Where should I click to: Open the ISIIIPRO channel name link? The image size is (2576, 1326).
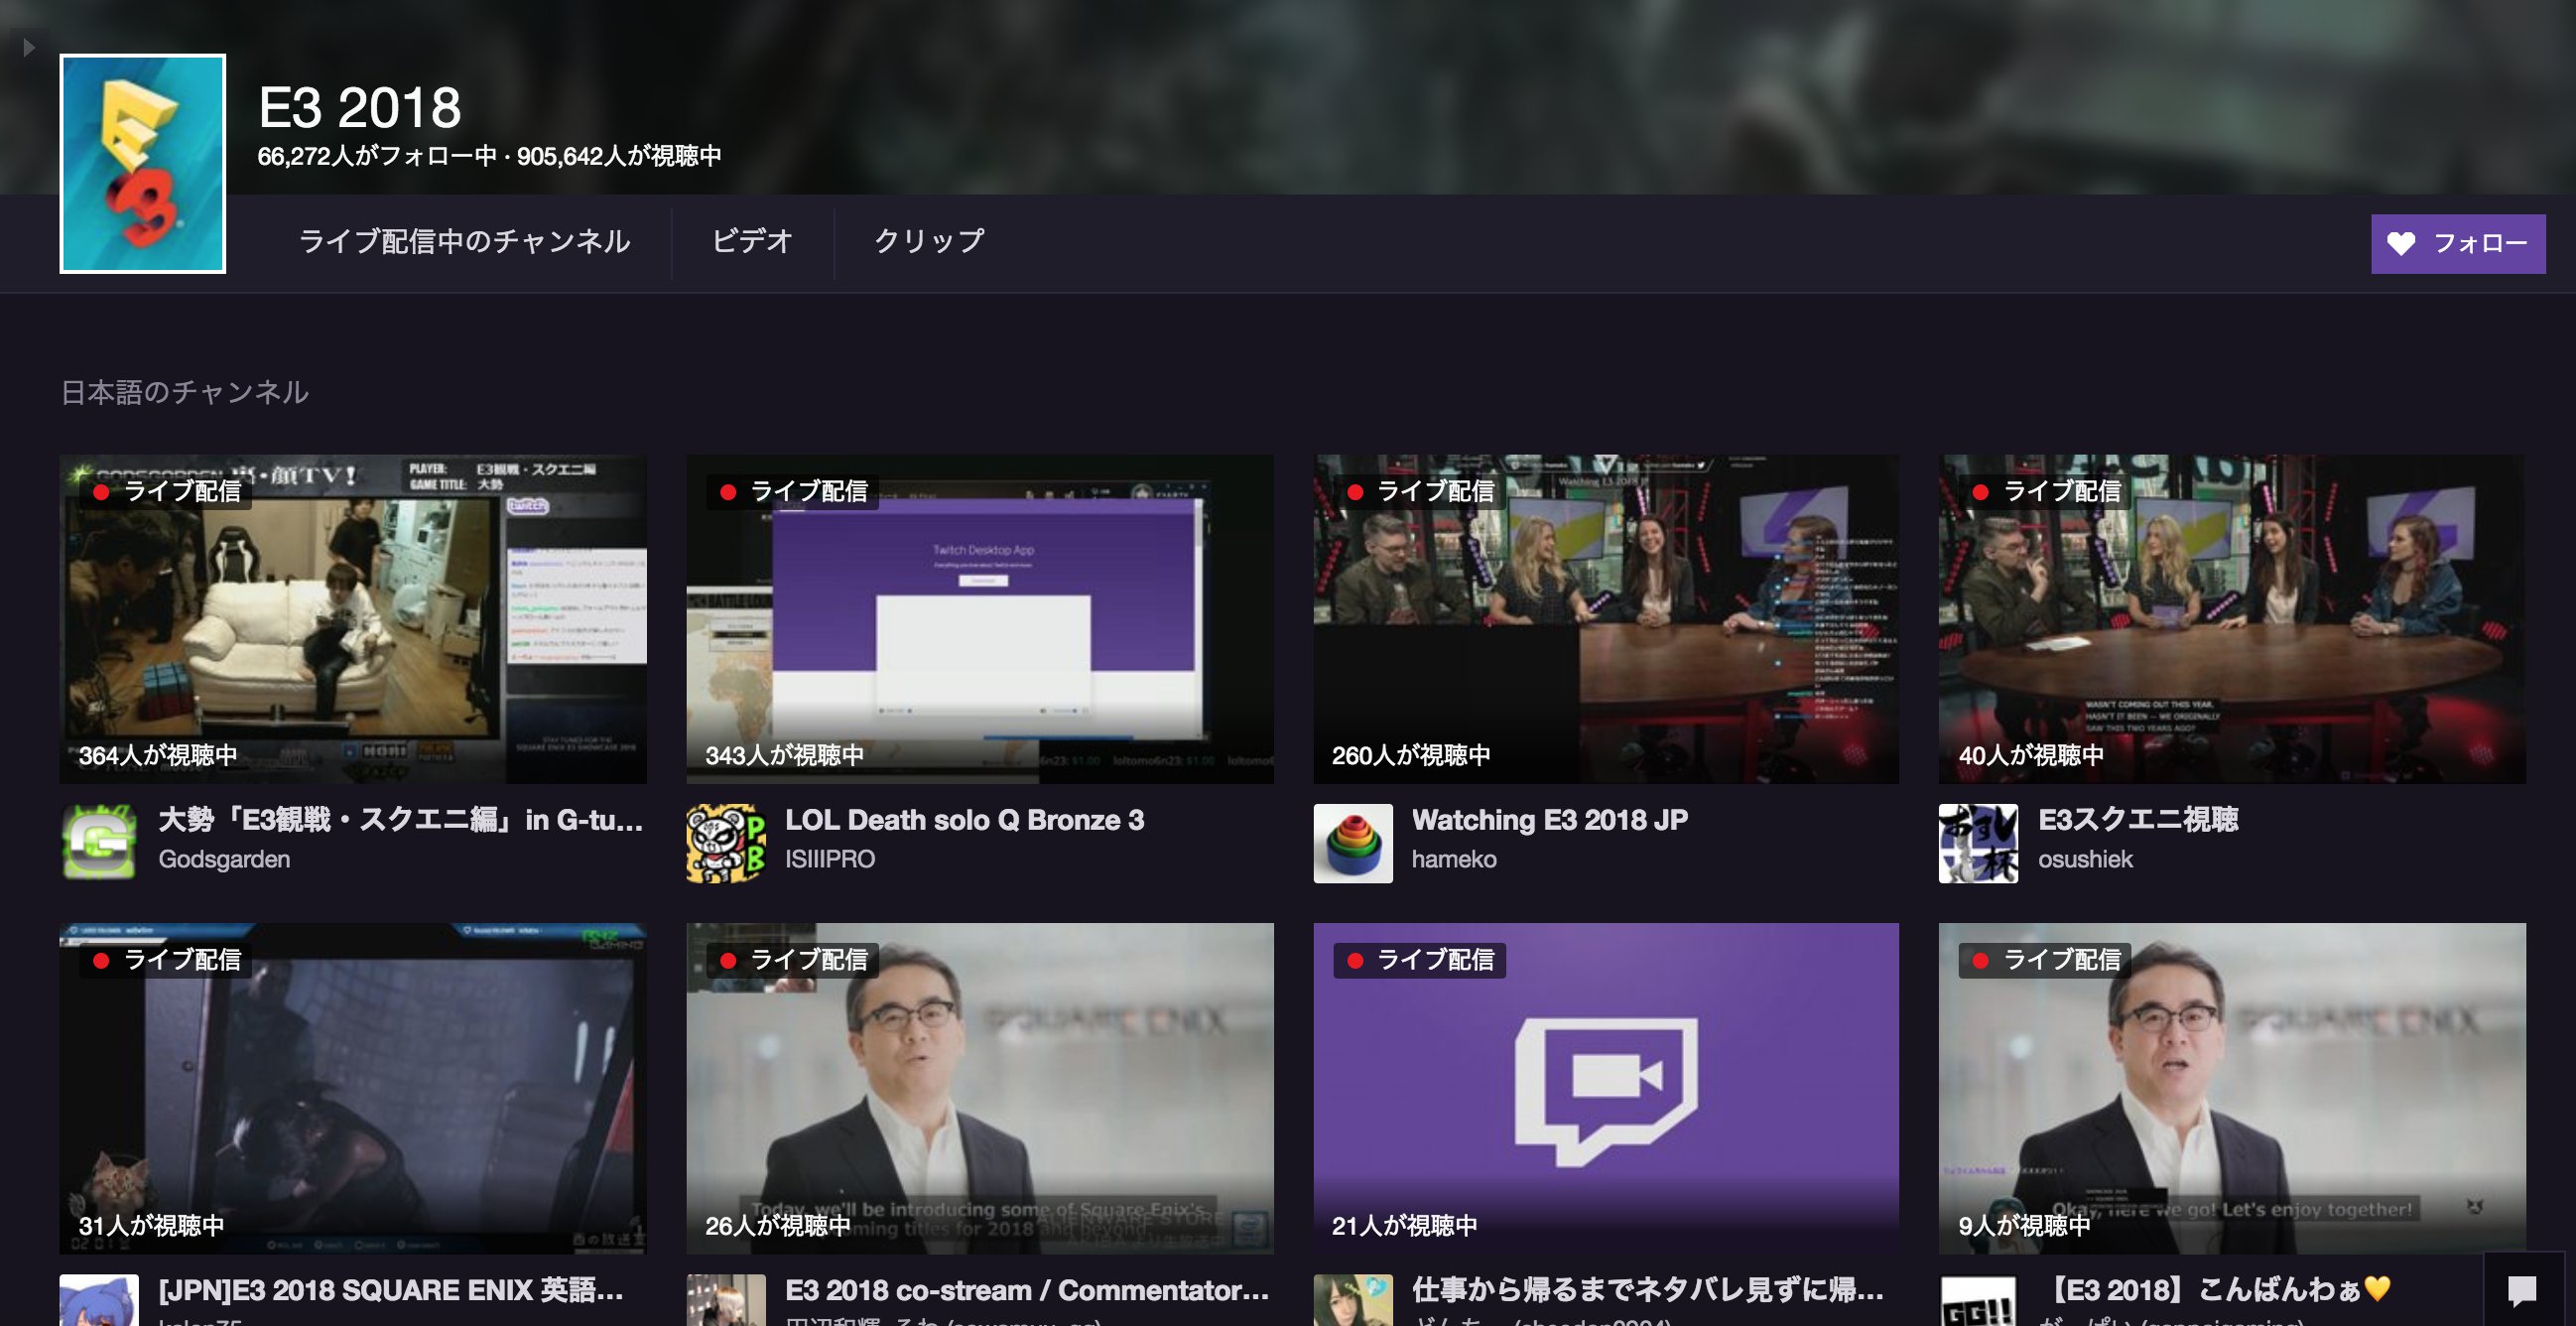click(x=830, y=859)
